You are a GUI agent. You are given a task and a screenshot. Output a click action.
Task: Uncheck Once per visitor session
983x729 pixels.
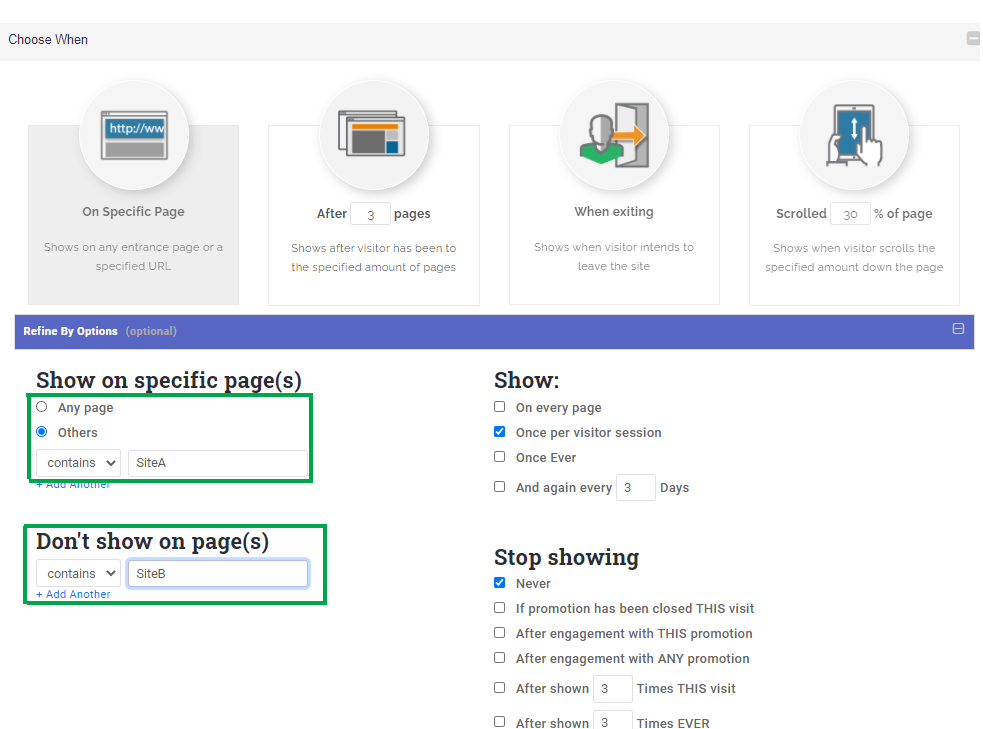click(499, 431)
